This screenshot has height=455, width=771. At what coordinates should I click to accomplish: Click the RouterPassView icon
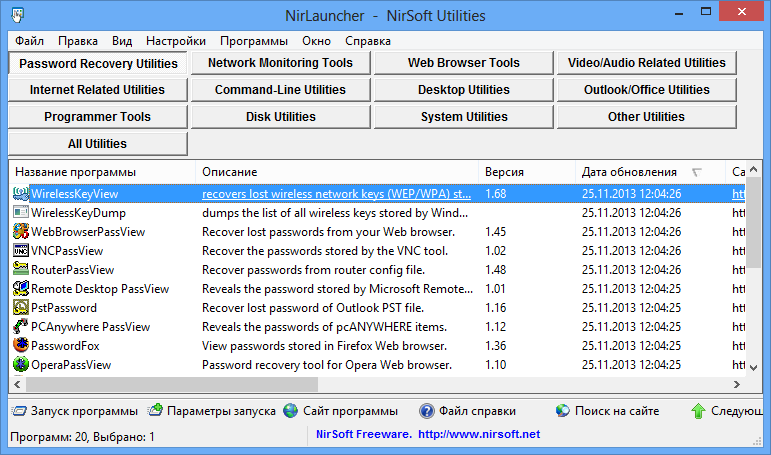21,270
